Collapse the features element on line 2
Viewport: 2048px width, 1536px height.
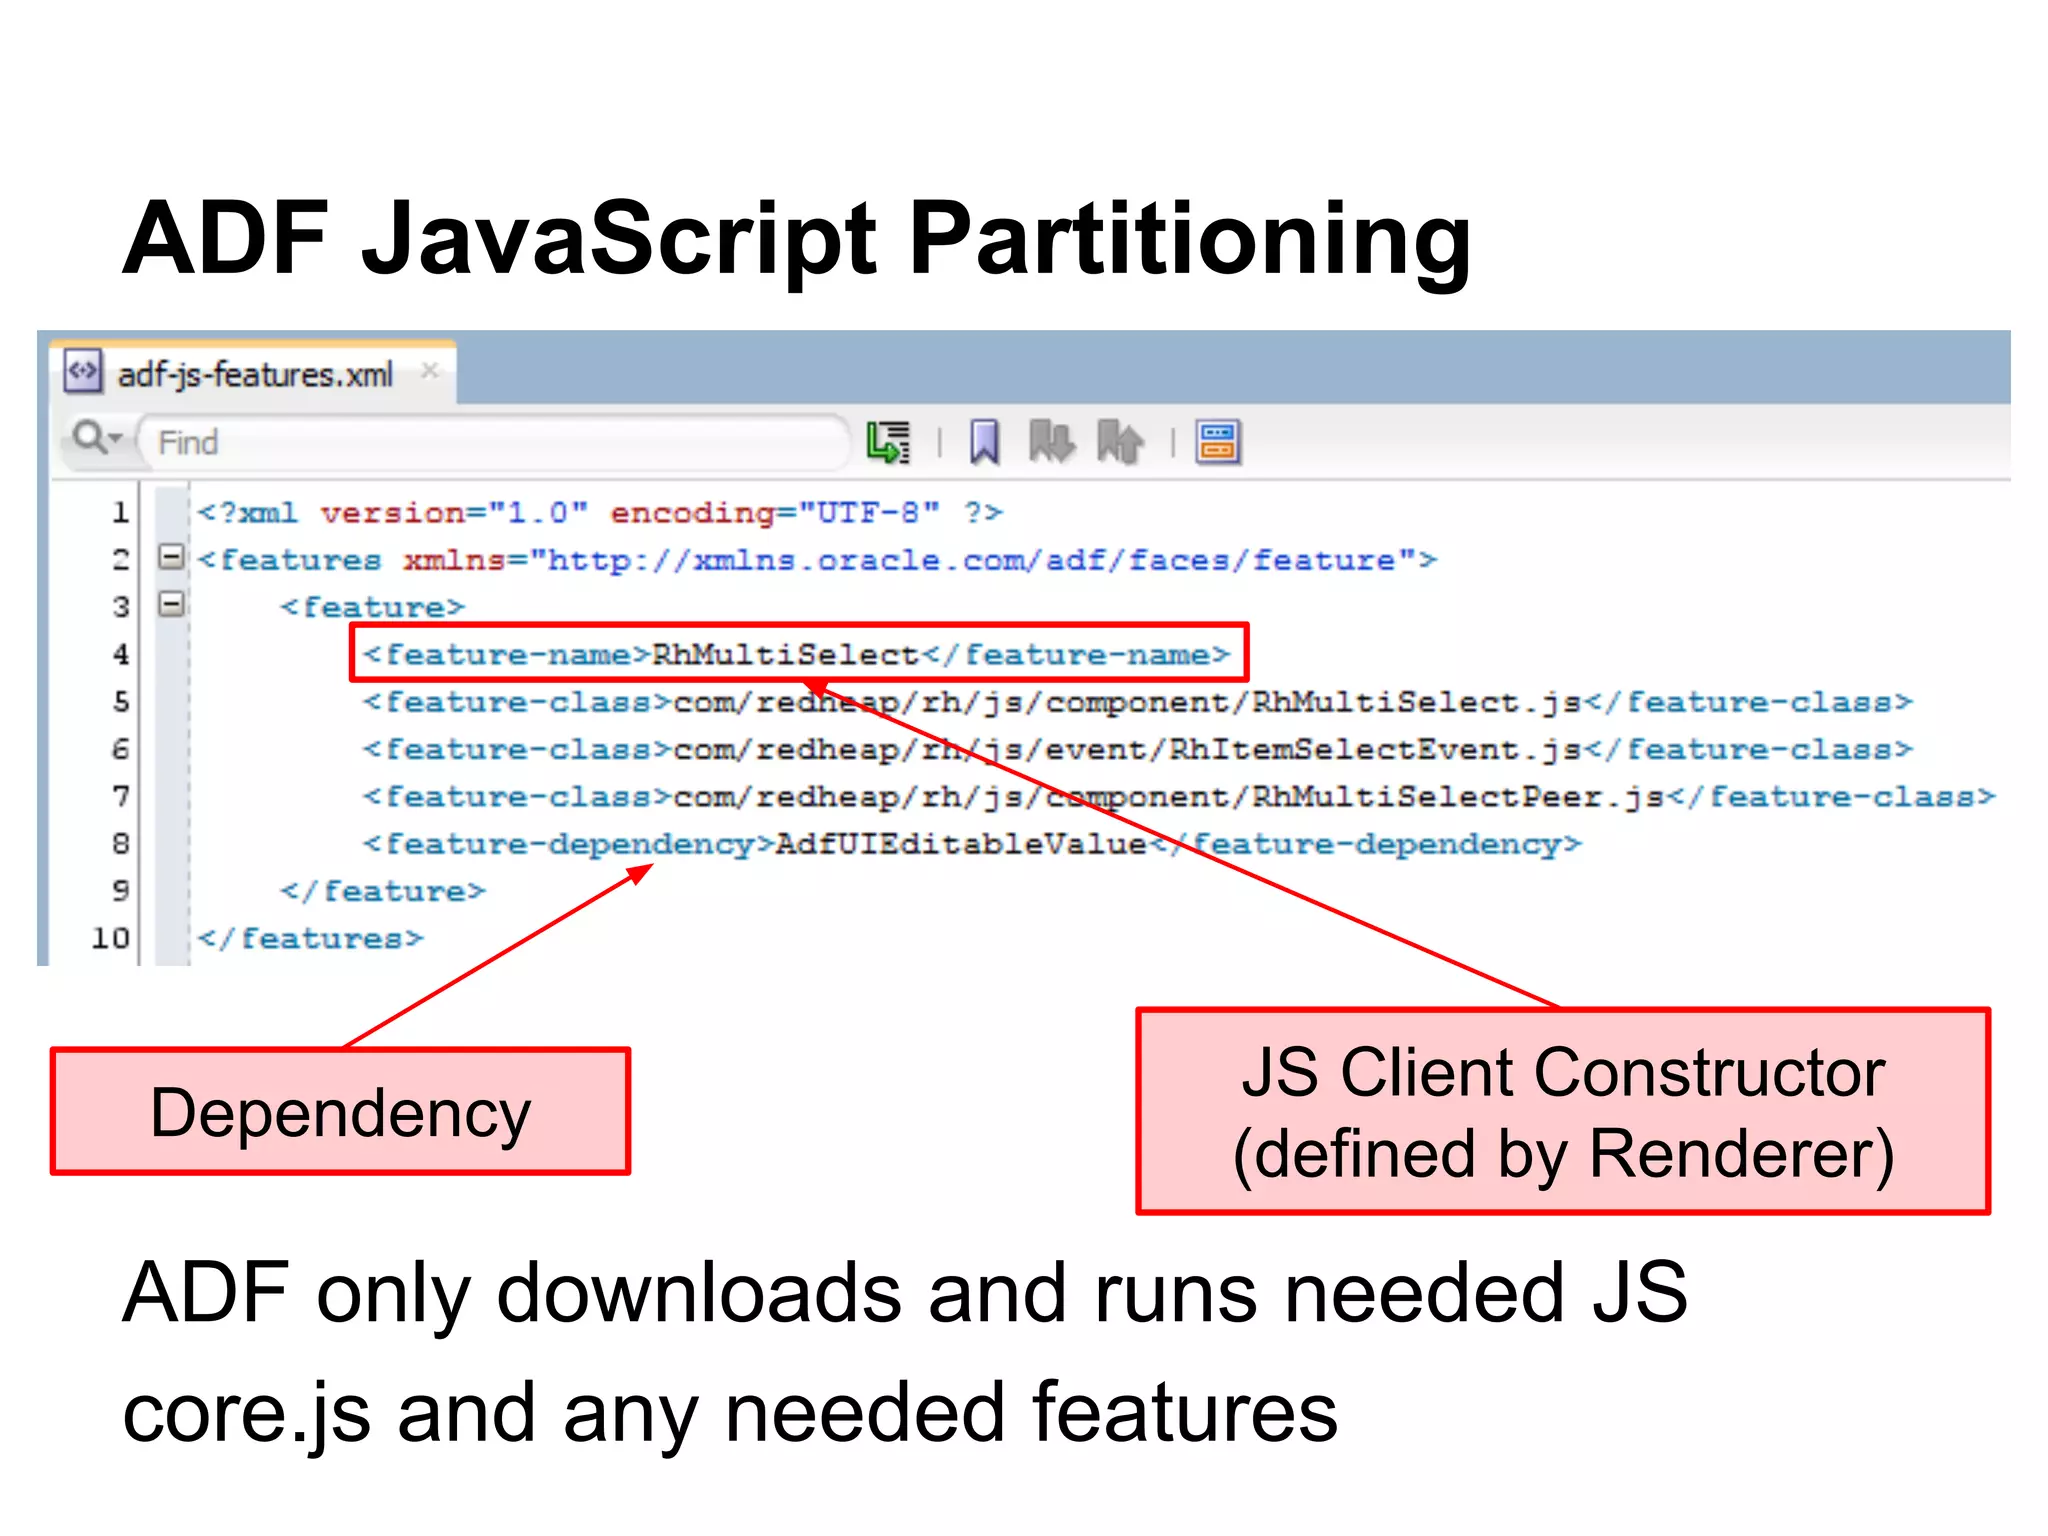coord(172,556)
